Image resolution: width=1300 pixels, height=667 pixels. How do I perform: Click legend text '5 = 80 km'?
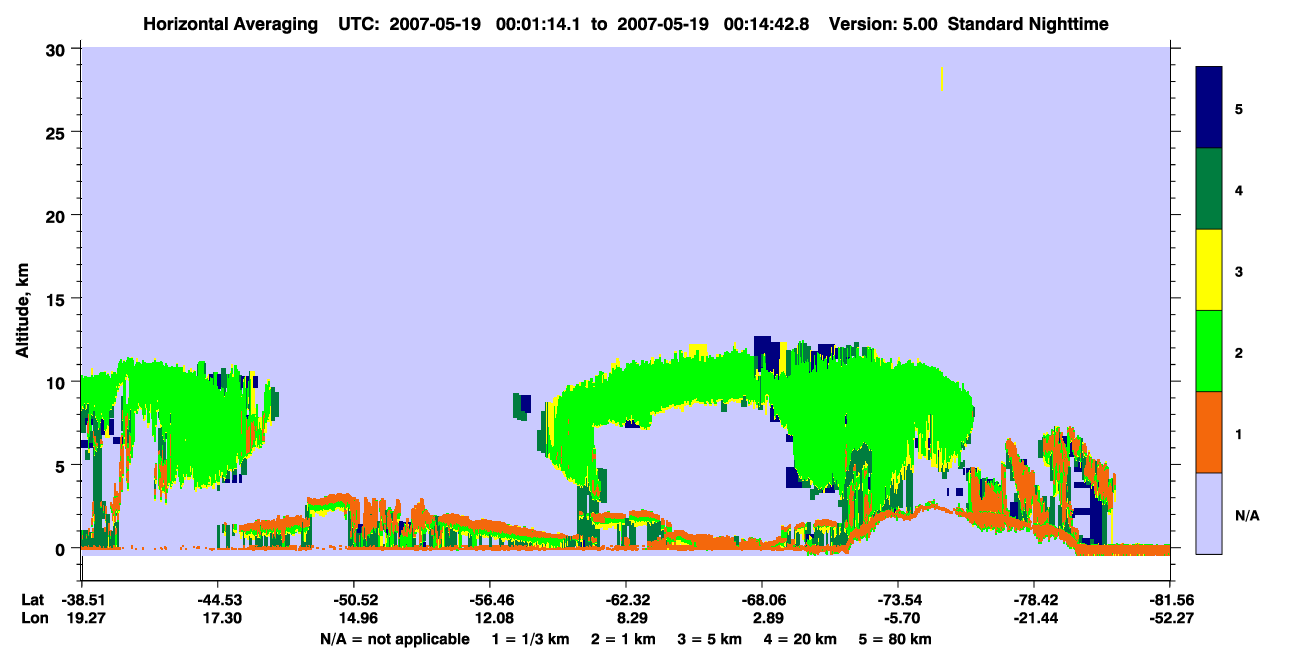[896, 639]
